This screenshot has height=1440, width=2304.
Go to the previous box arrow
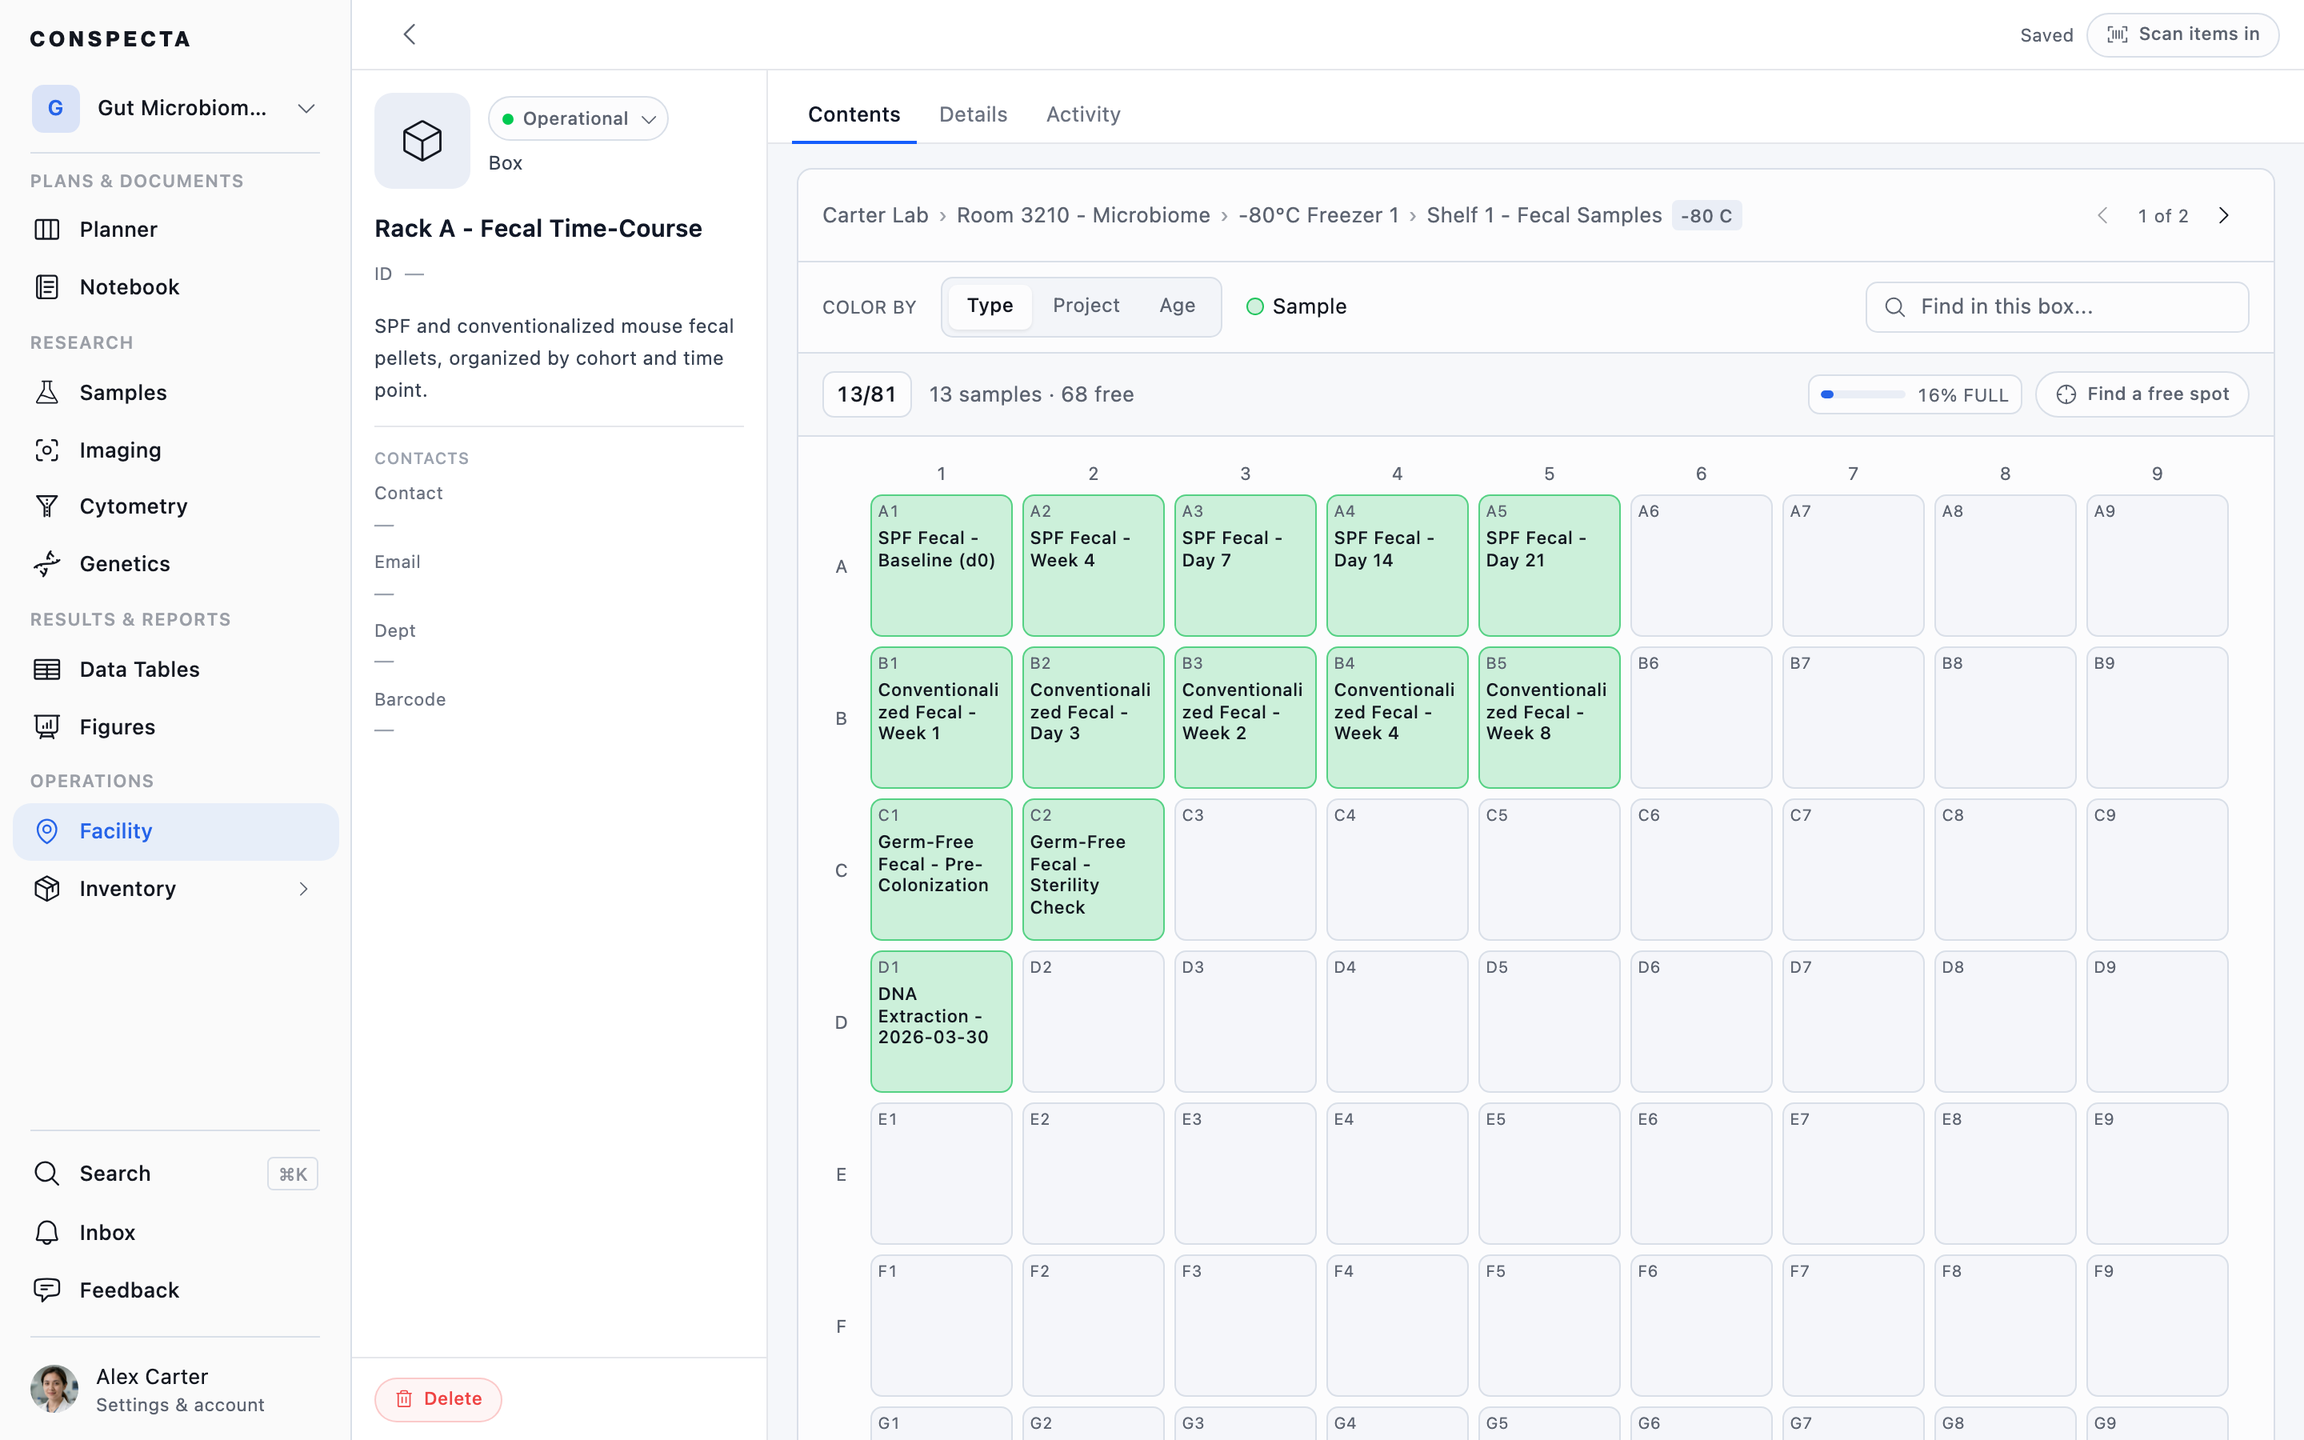[x=2102, y=216]
